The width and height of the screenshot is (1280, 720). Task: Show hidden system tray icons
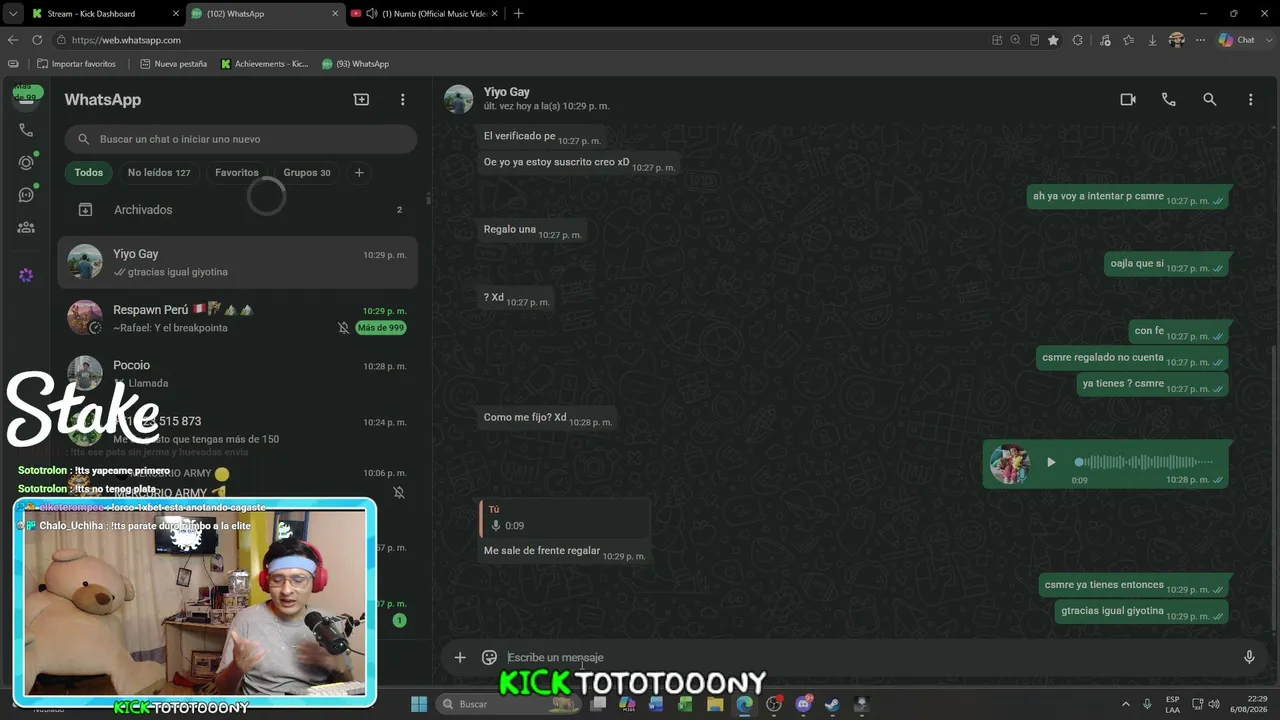[1125, 704]
